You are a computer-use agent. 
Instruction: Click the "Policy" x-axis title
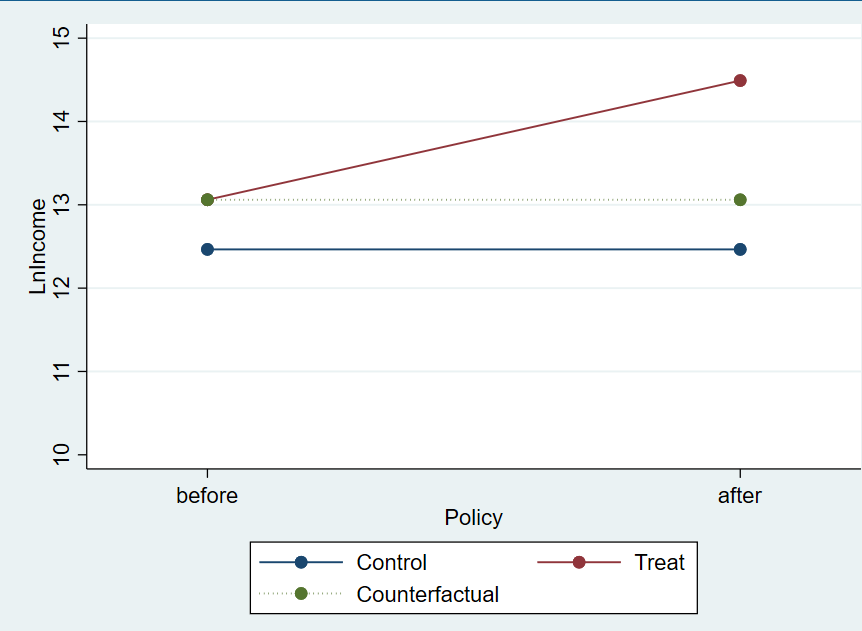[473, 518]
